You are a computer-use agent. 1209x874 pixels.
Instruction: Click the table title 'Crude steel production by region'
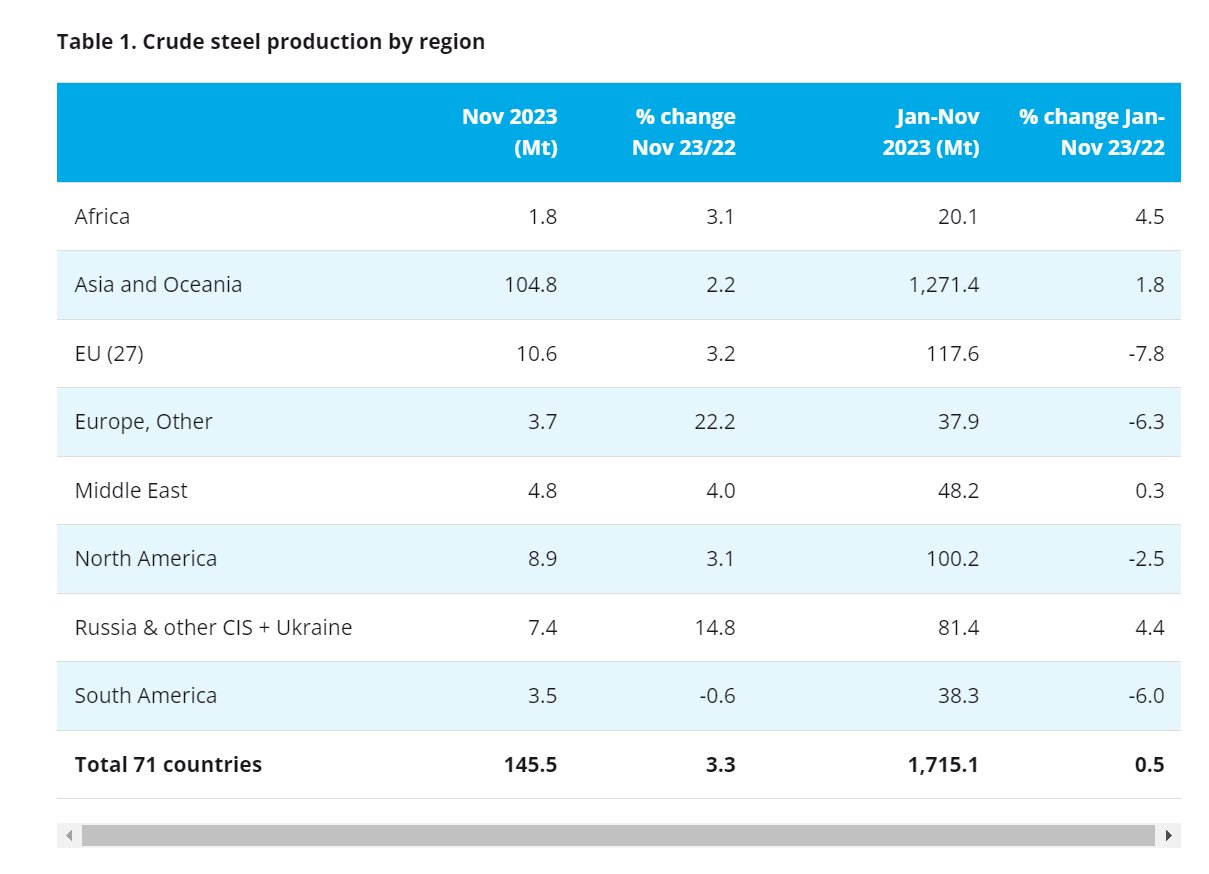pyautogui.click(x=270, y=42)
